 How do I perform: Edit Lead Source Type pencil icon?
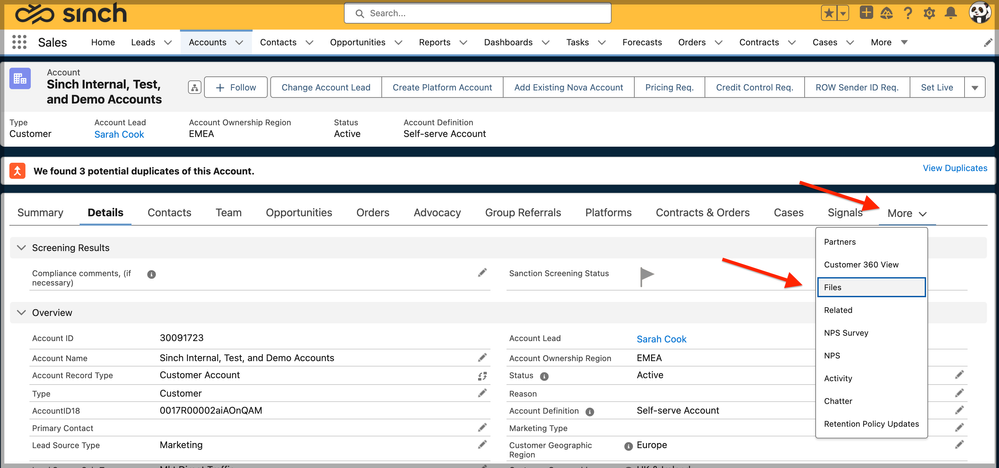pyautogui.click(x=482, y=444)
